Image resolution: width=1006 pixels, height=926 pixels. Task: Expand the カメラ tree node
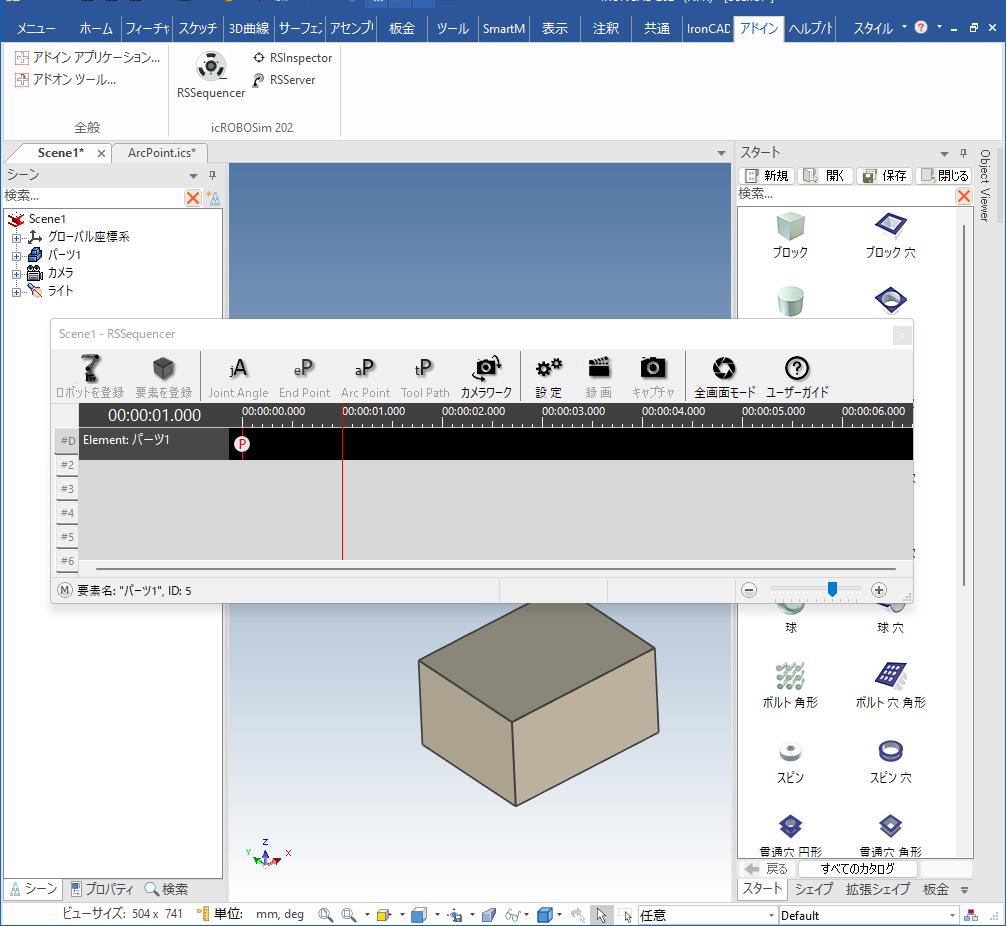coord(16,274)
